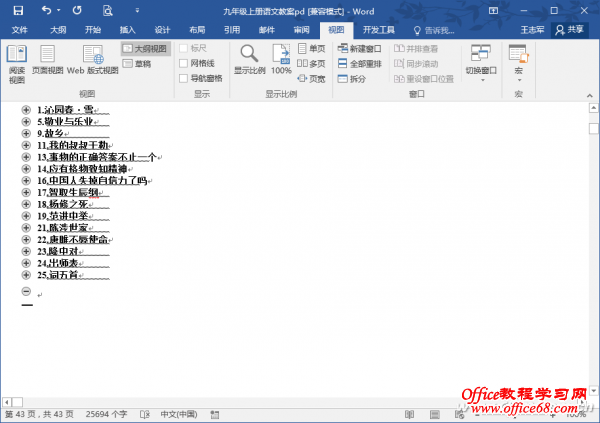Open the 显示比例 zoom dialog

pos(249,60)
